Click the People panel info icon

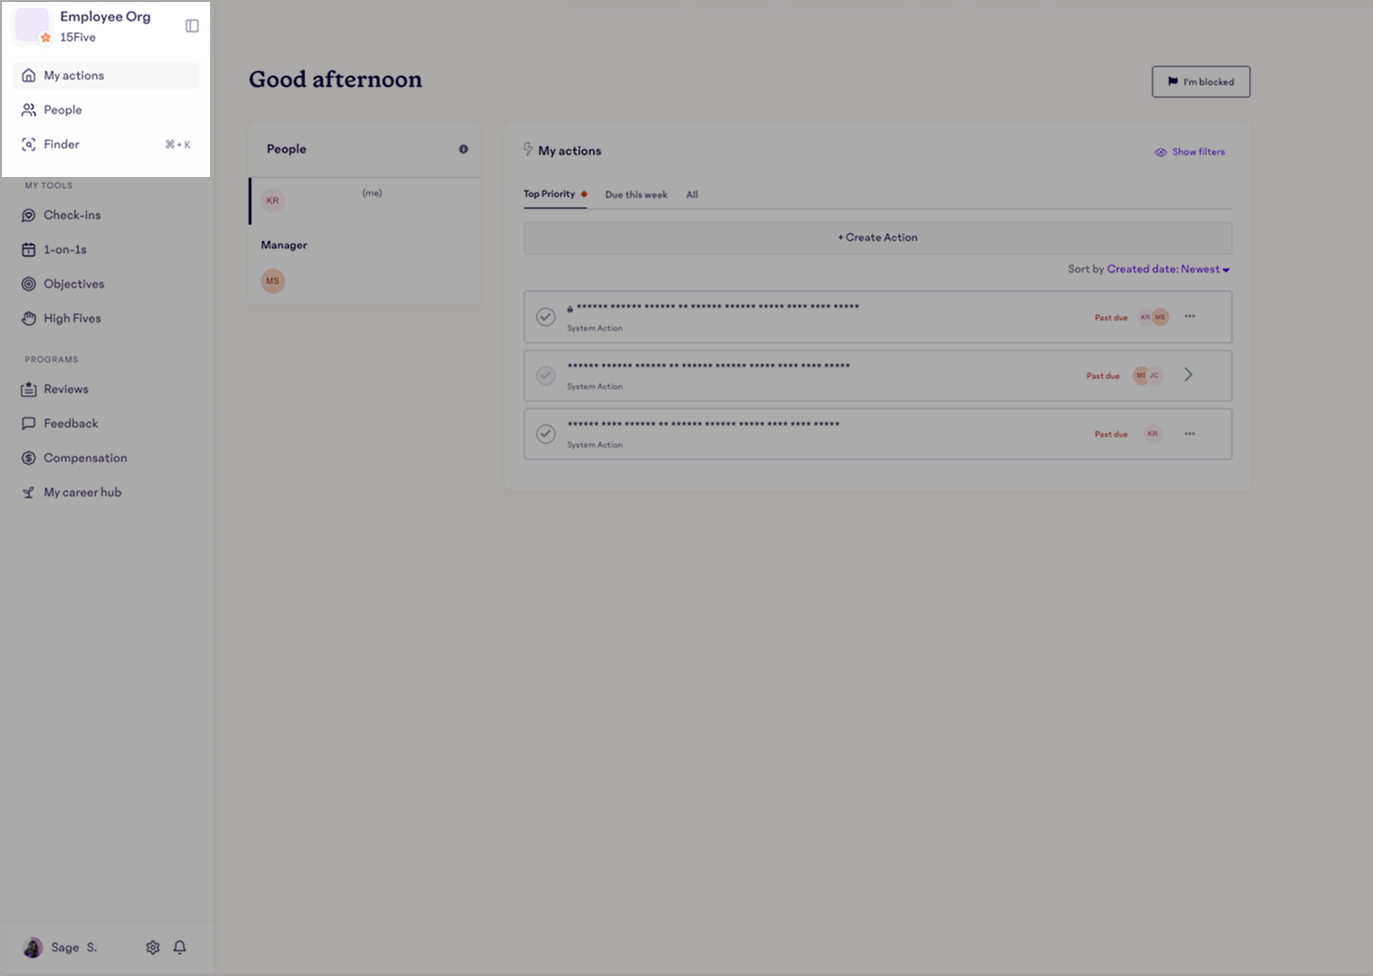tap(463, 149)
